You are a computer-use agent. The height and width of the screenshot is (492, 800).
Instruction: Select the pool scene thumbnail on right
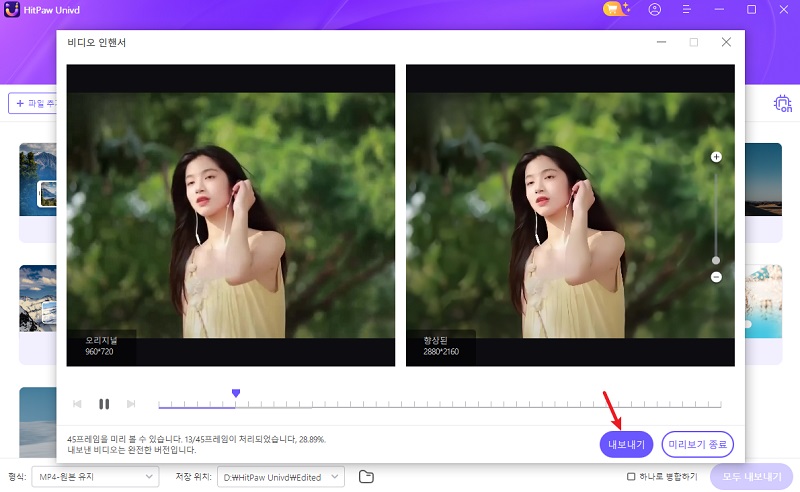tap(763, 301)
